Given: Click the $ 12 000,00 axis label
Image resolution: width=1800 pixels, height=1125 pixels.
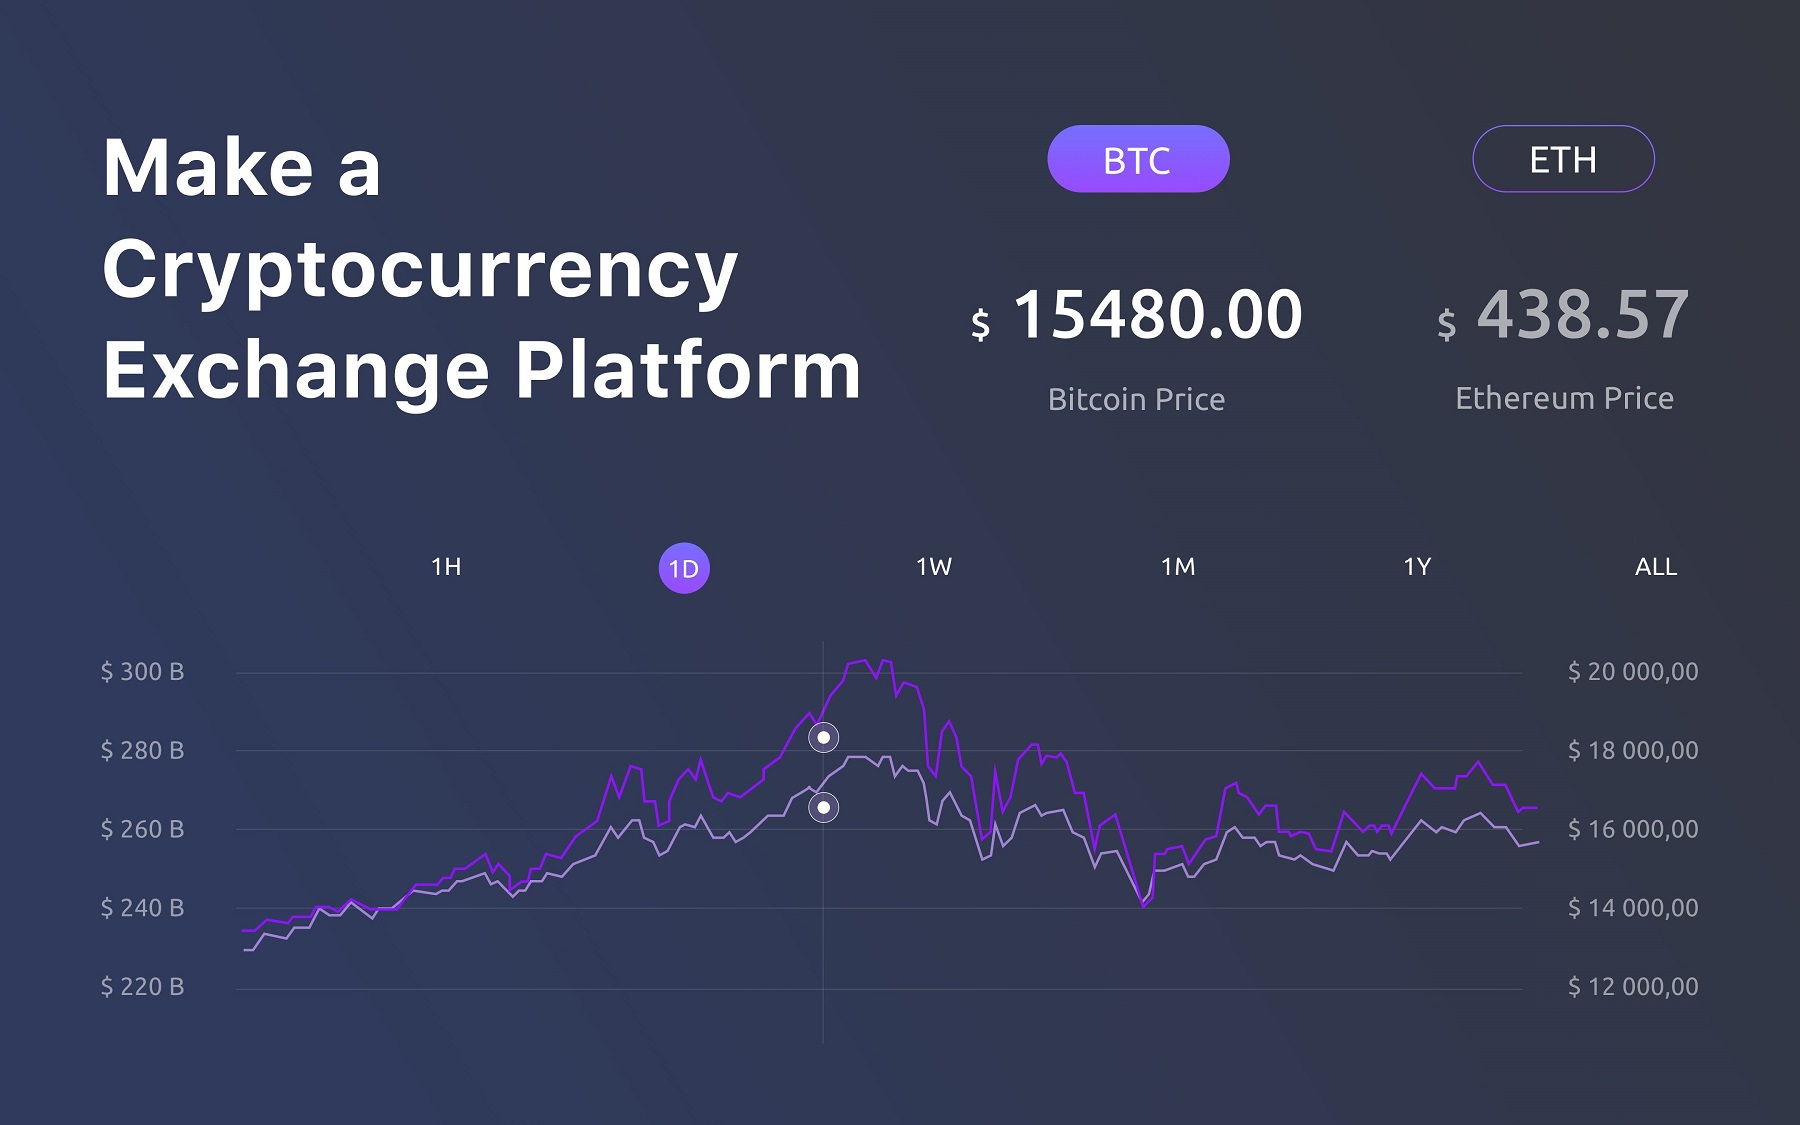Looking at the screenshot, I should (1632, 987).
